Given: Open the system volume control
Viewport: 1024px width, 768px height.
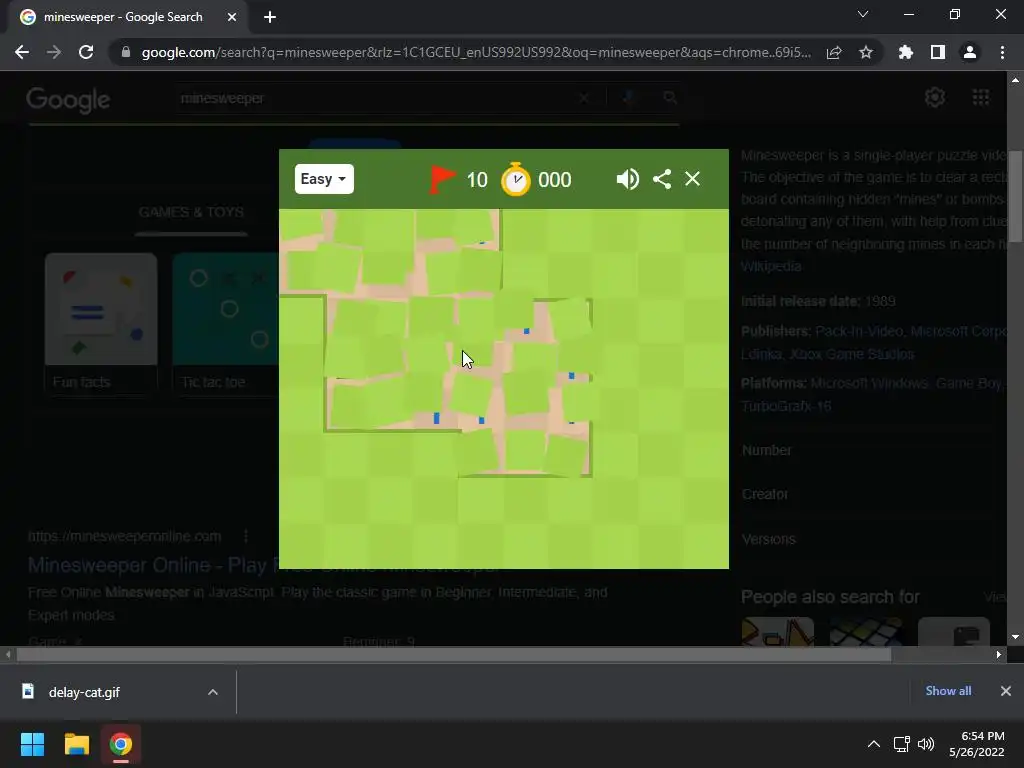Looking at the screenshot, I should point(926,744).
